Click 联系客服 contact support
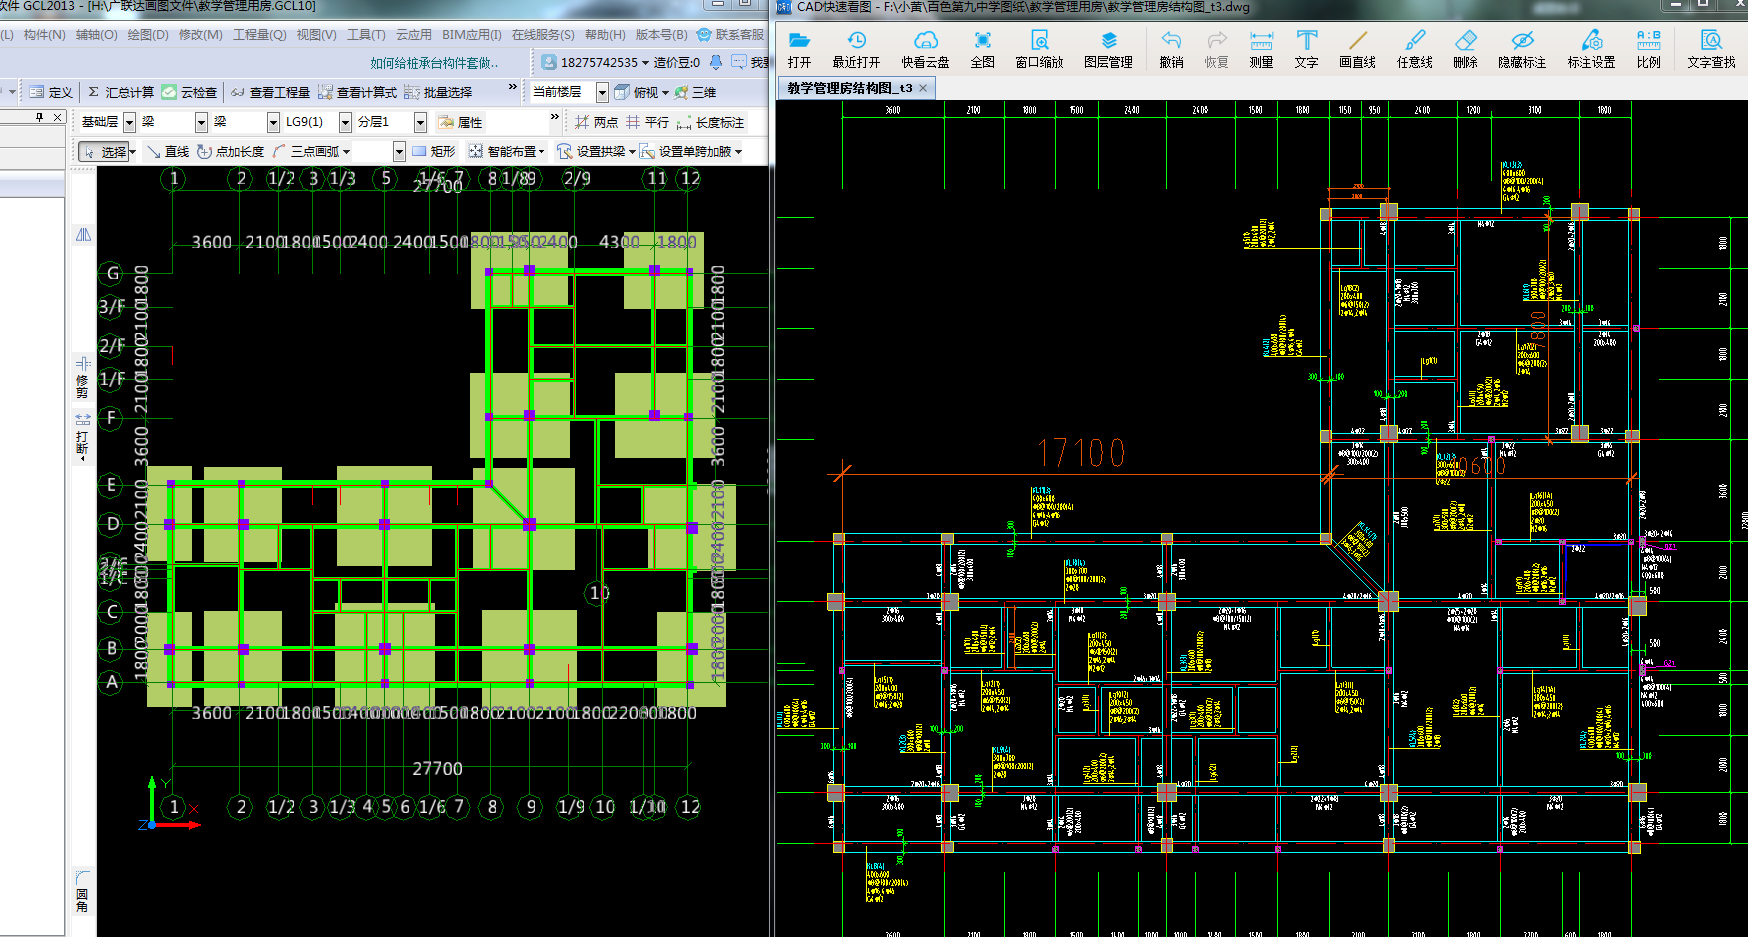Screen dimensions: 1748x937 point(730,34)
